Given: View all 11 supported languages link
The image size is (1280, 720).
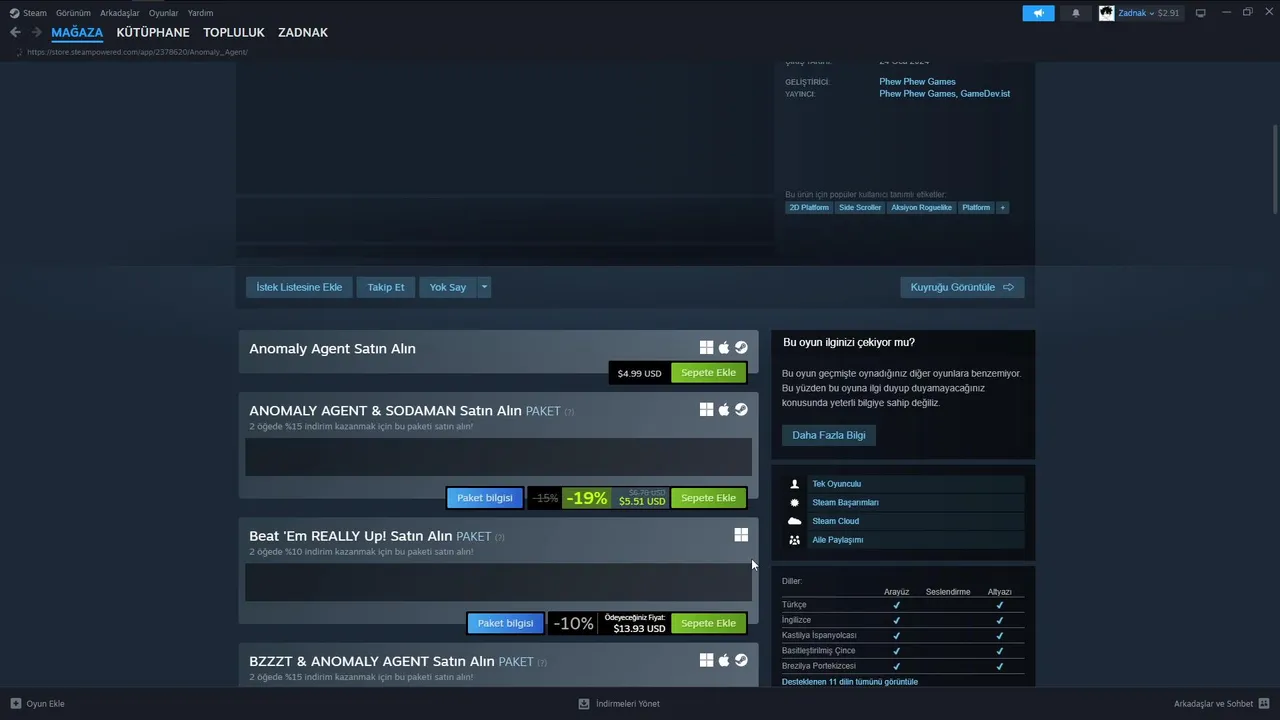Looking at the screenshot, I should point(850,682).
